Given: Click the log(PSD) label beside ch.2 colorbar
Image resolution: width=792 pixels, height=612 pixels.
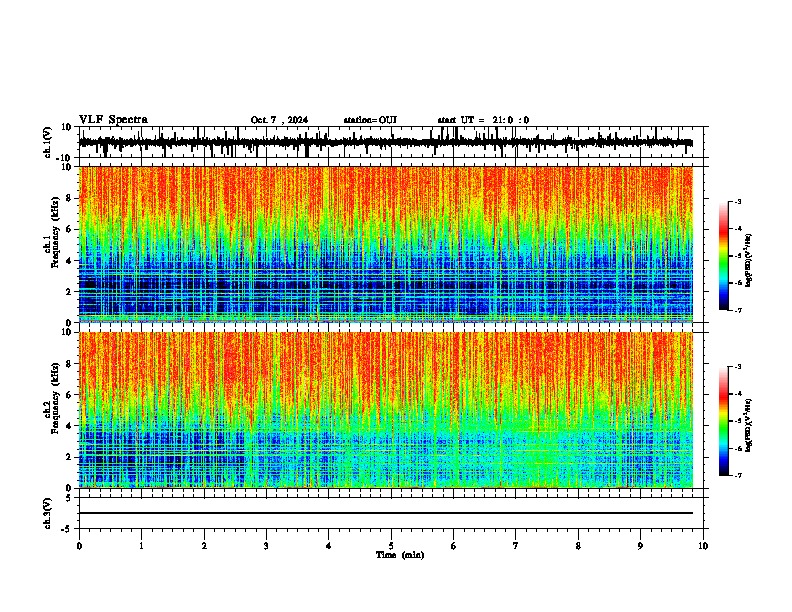Looking at the screenshot, I should coord(748,425).
